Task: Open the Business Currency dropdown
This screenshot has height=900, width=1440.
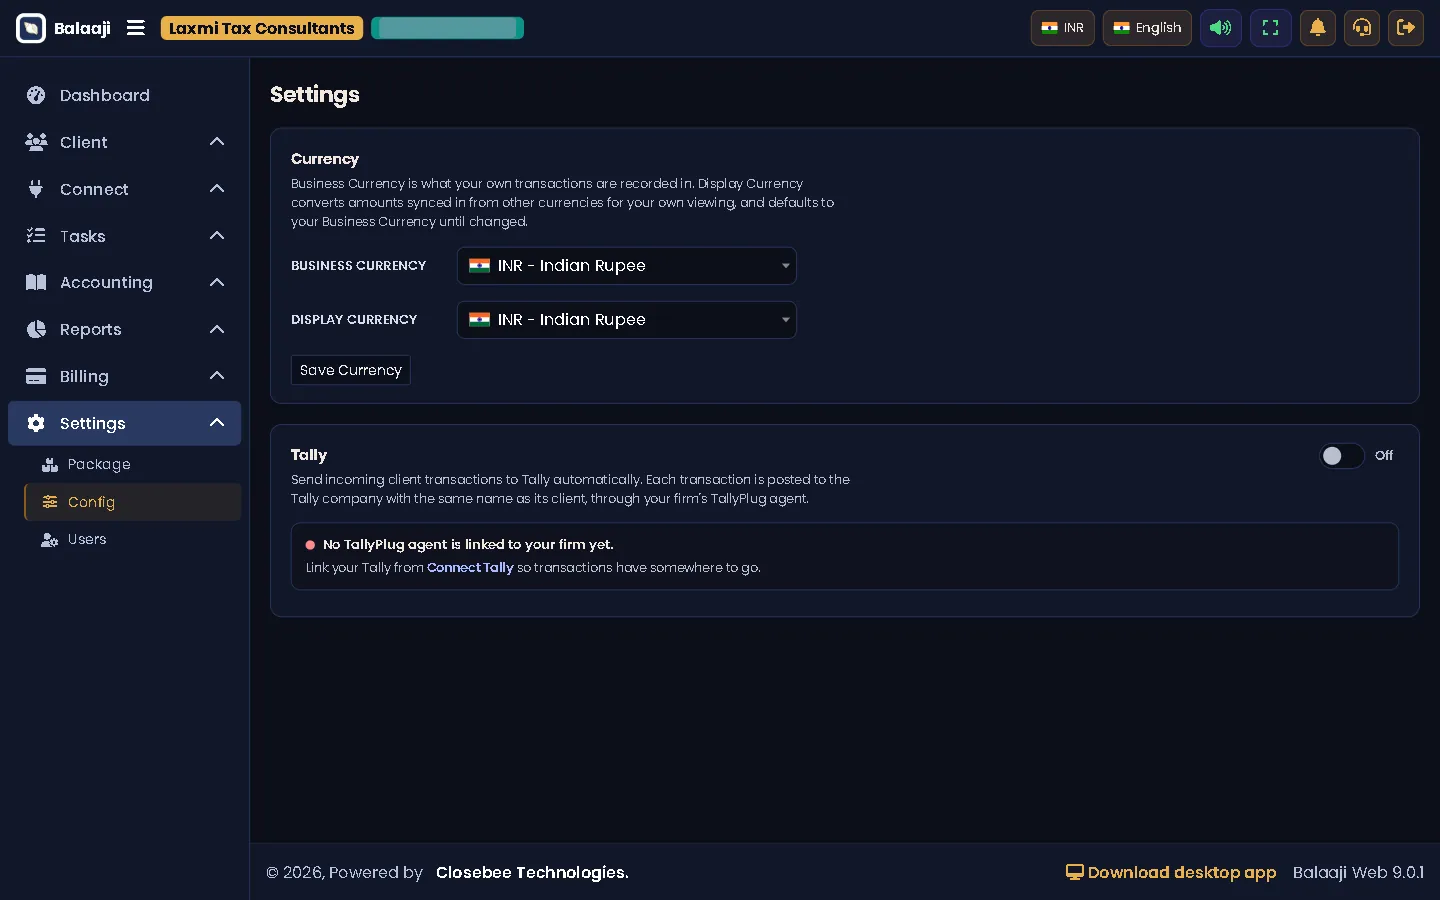Action: point(627,266)
